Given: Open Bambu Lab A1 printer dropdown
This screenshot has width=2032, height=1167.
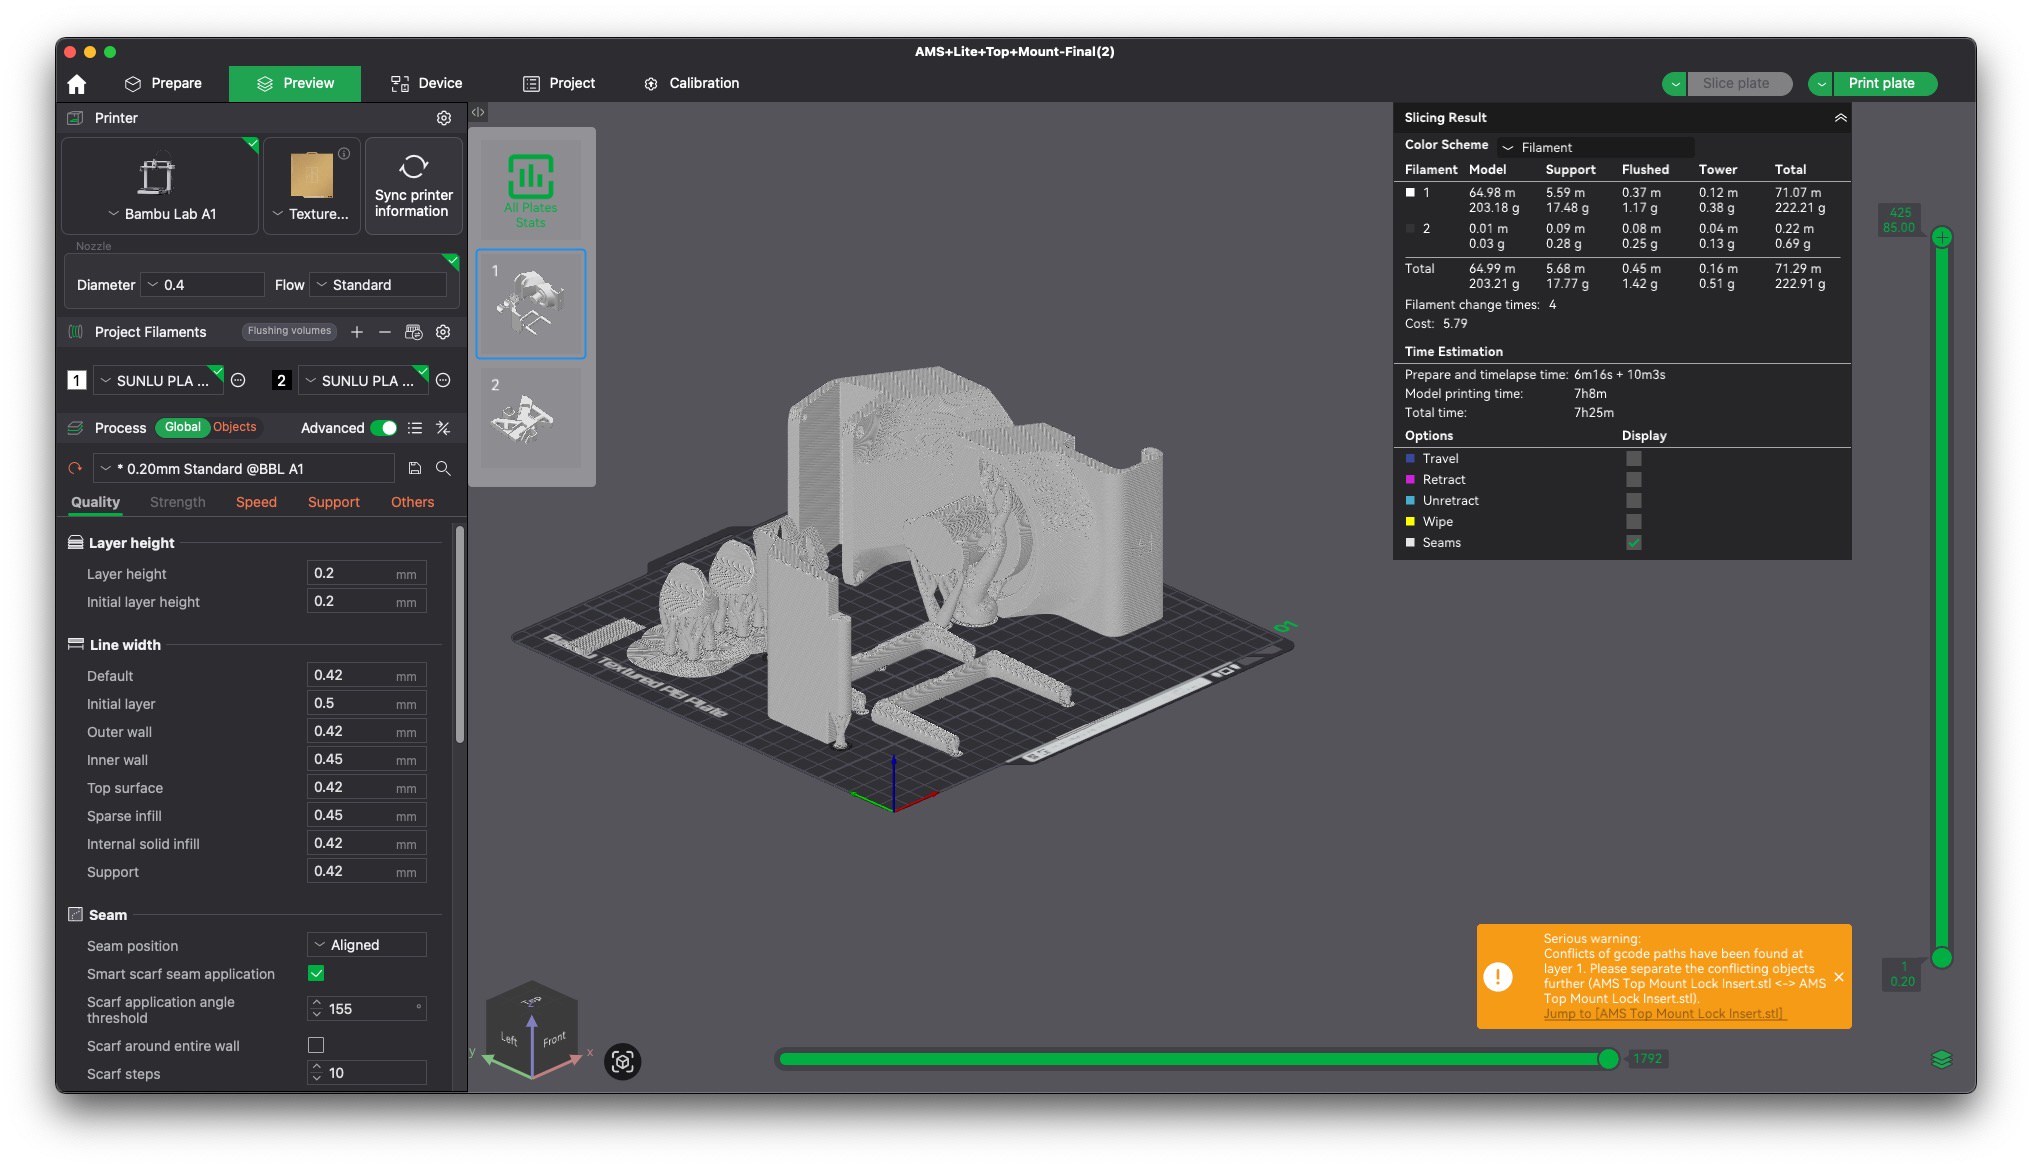Looking at the screenshot, I should coord(162,214).
